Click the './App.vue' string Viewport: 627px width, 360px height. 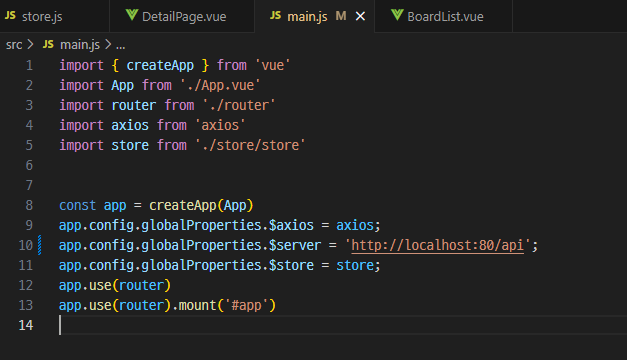[220, 85]
